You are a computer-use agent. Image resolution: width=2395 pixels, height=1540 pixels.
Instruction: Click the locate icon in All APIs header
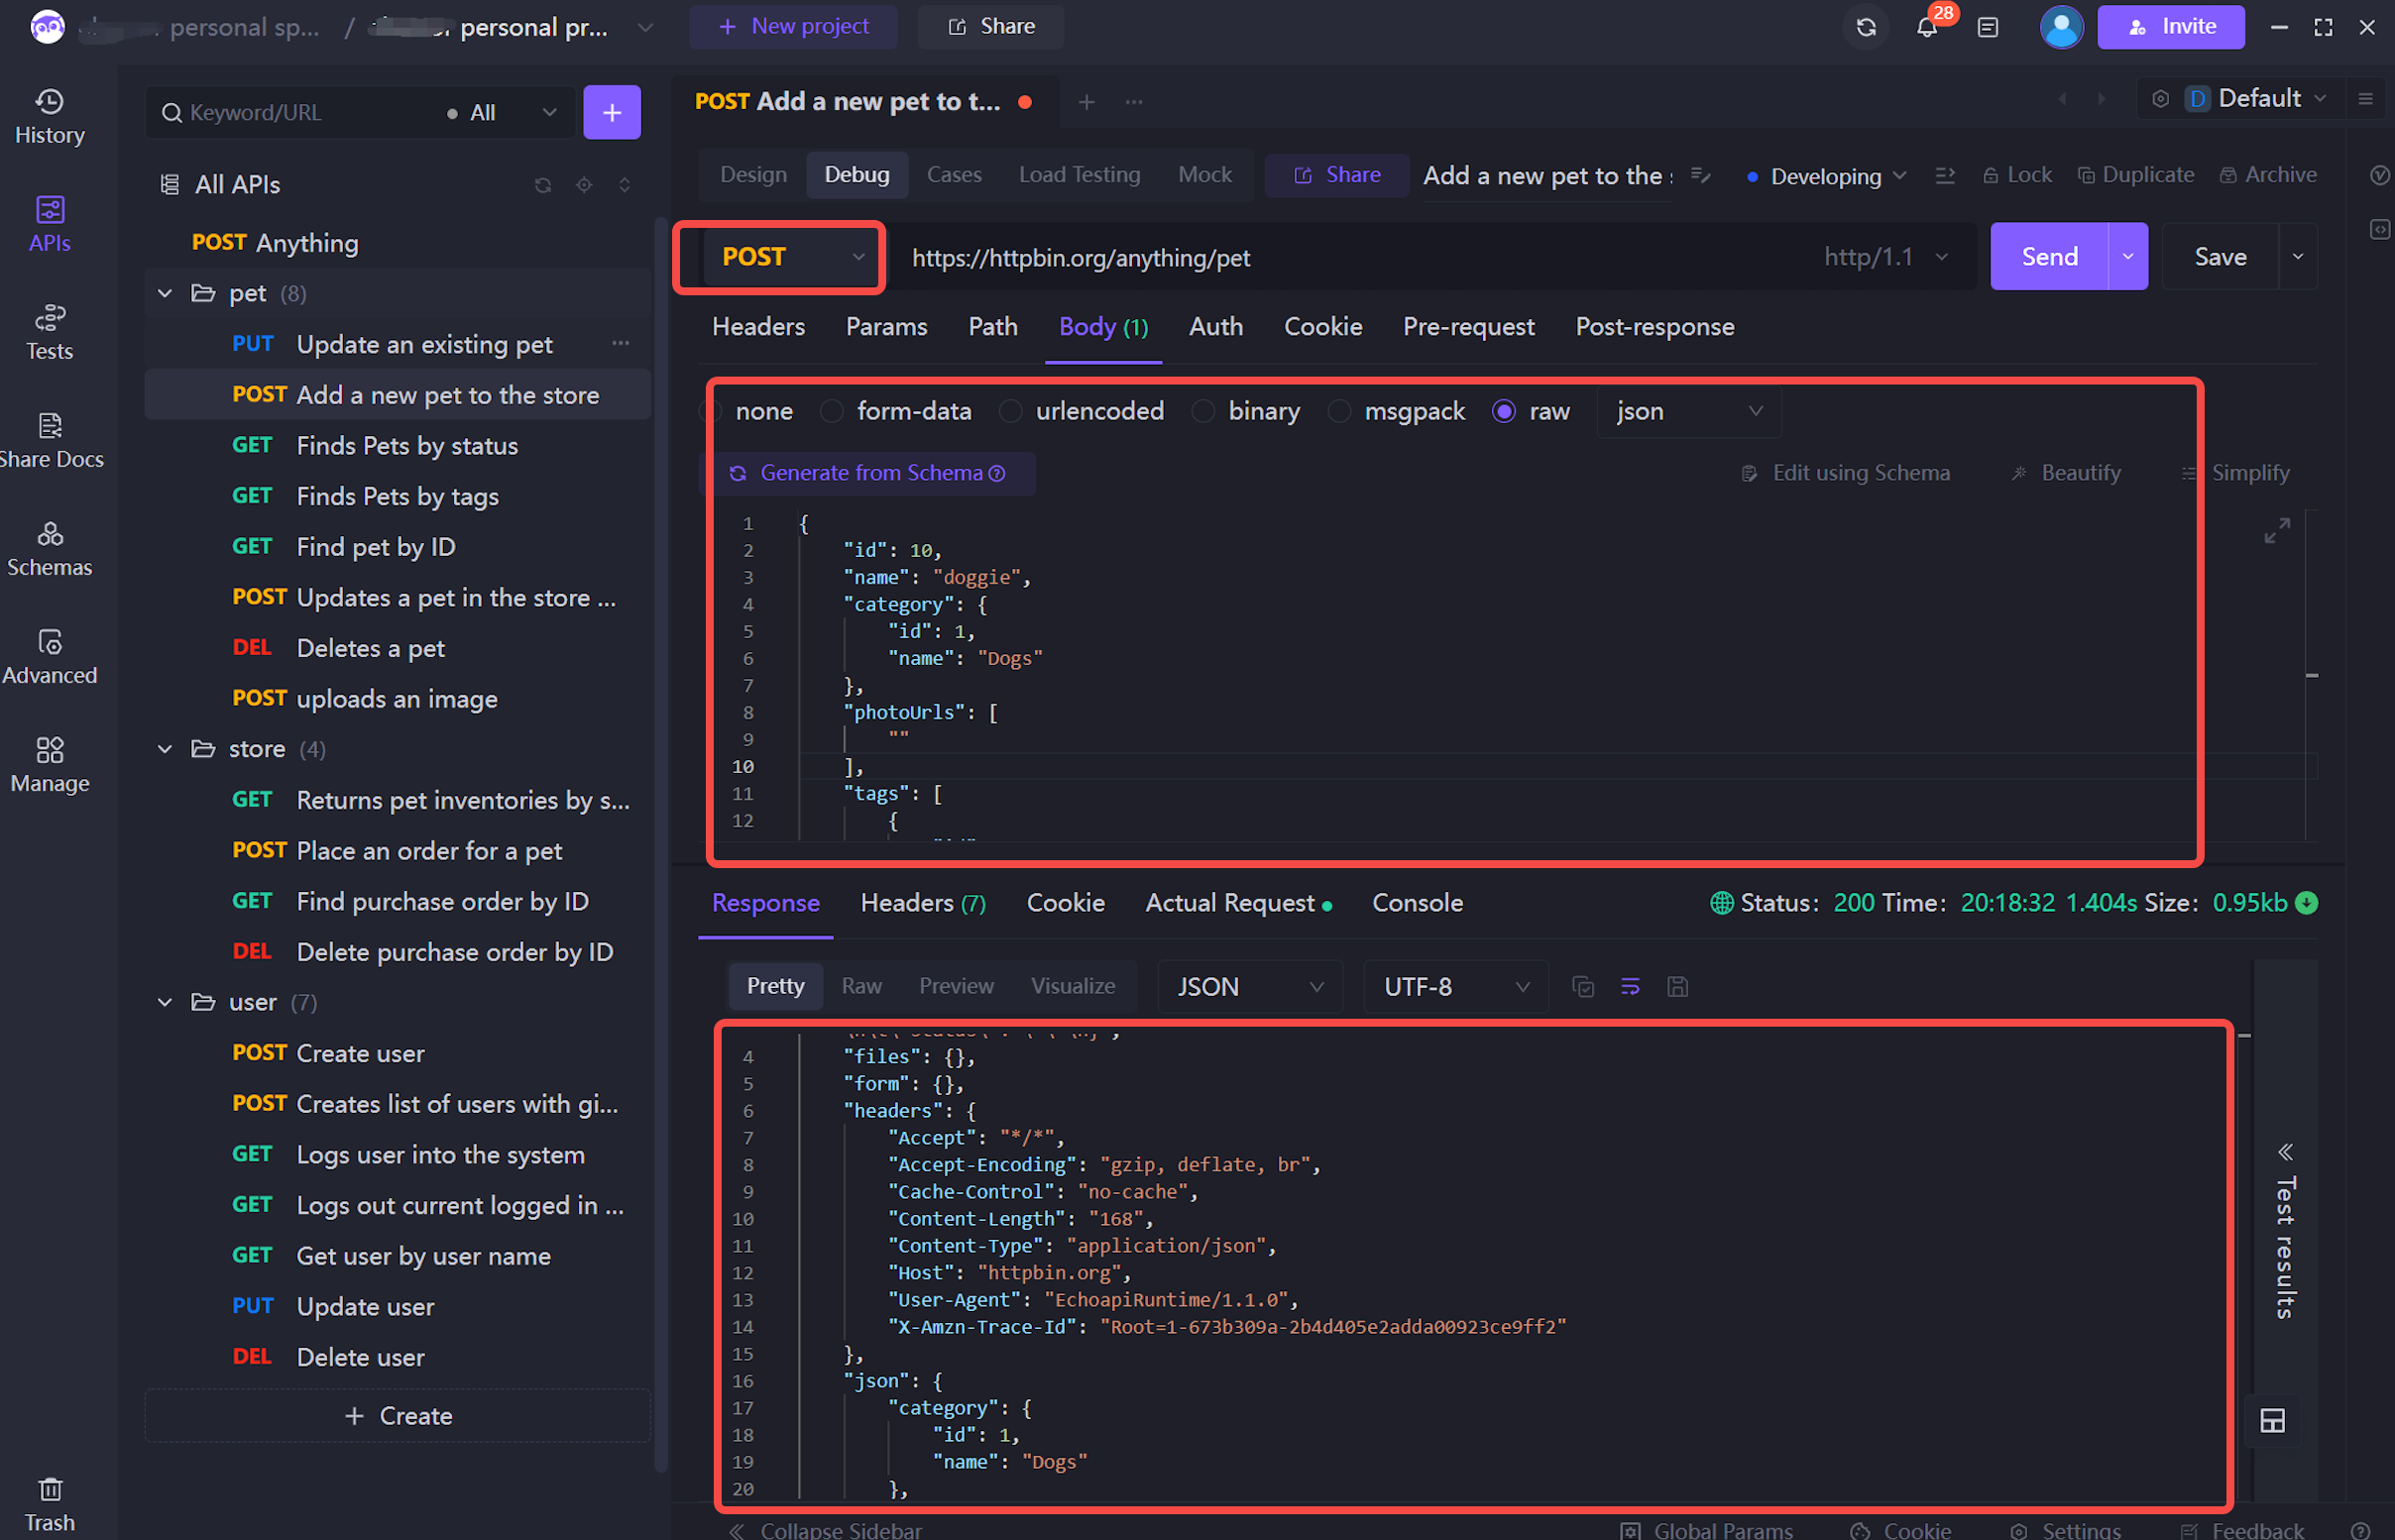tap(584, 185)
